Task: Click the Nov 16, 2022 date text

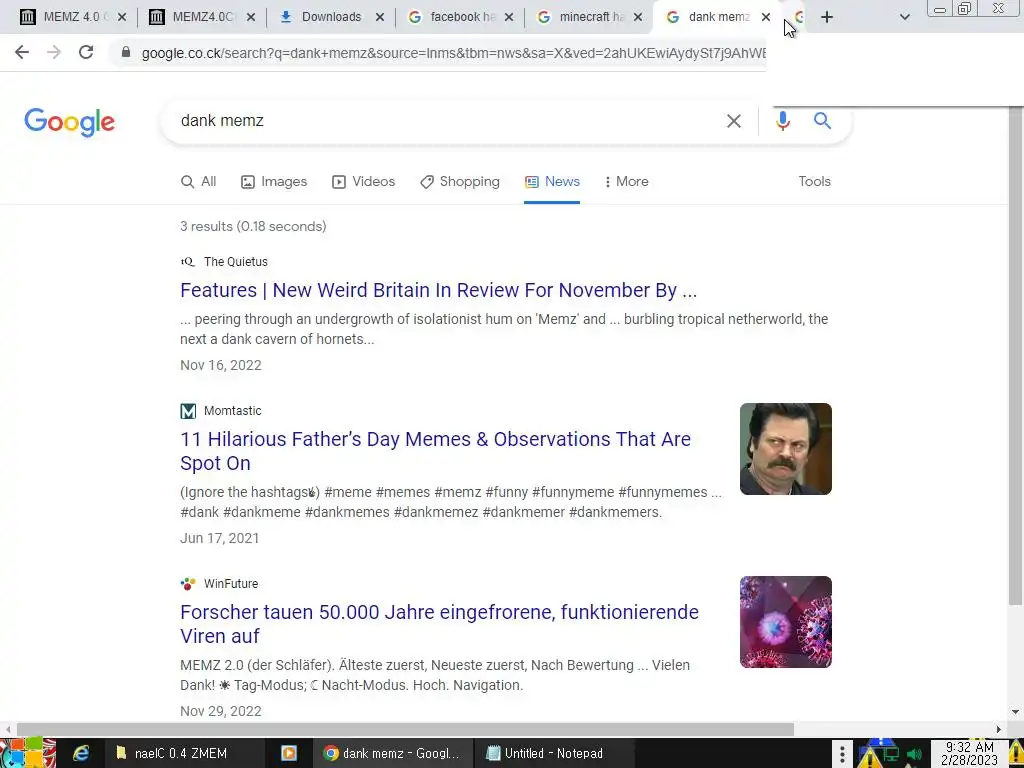Action: [x=221, y=365]
